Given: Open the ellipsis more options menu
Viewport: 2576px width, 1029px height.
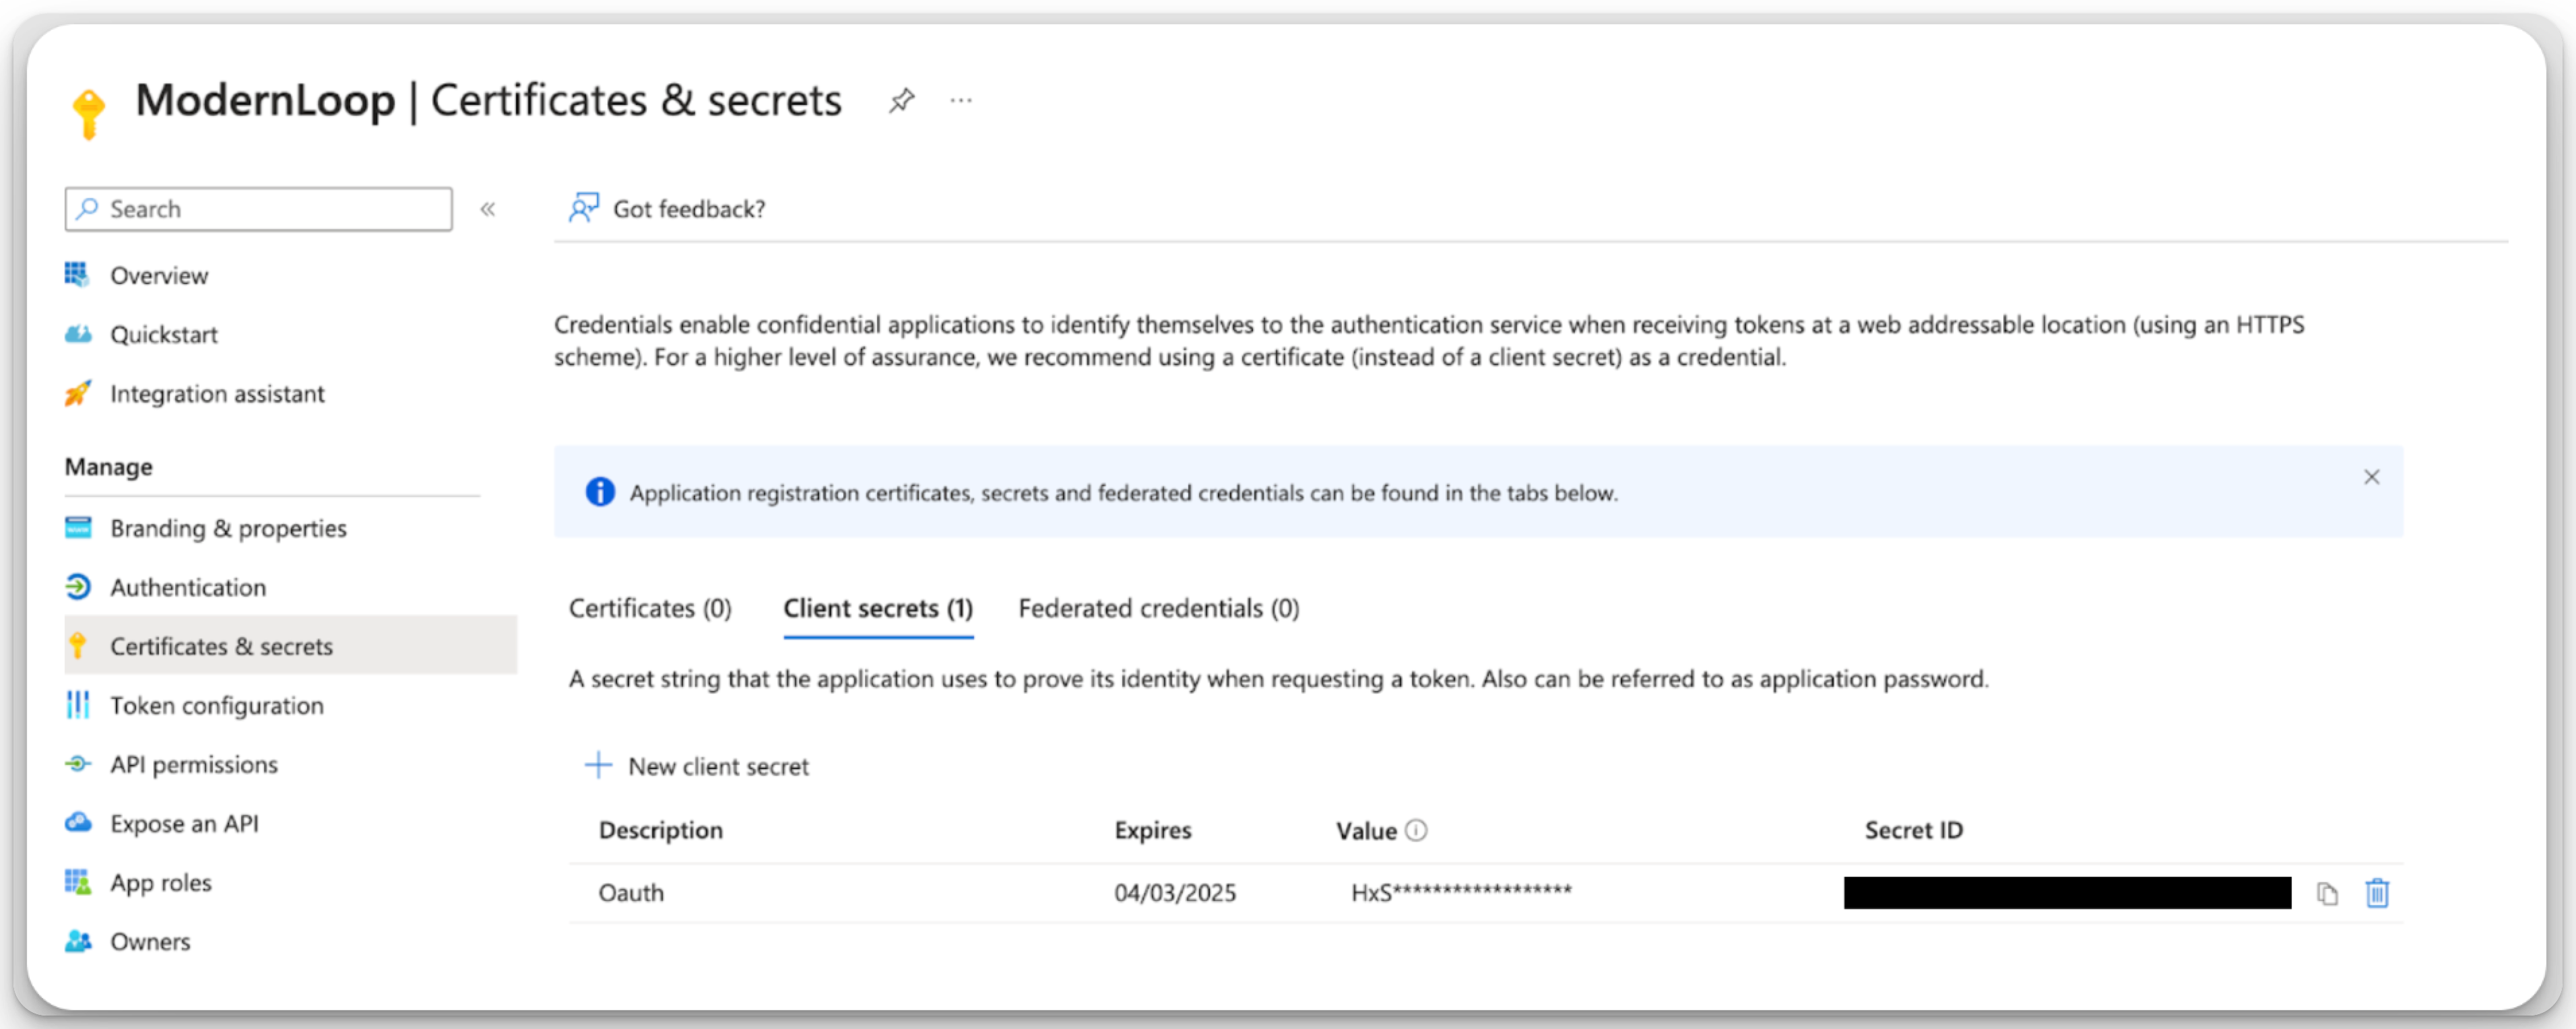Looking at the screenshot, I should (961, 100).
